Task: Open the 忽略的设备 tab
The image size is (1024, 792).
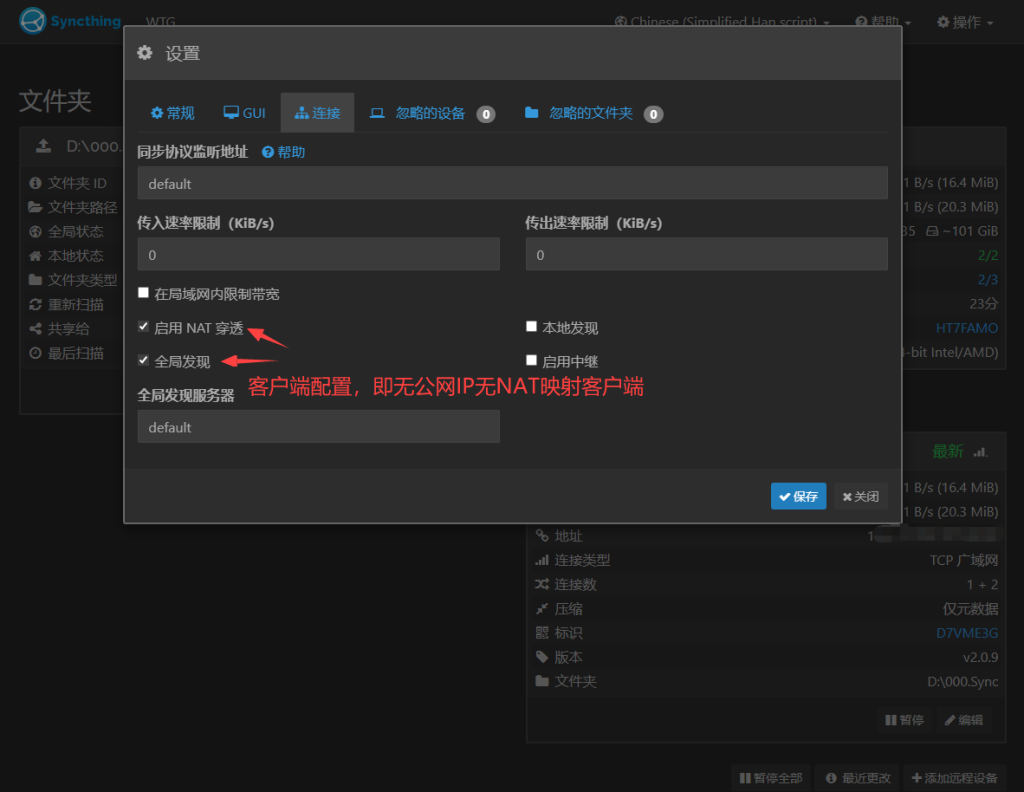Action: [x=430, y=113]
